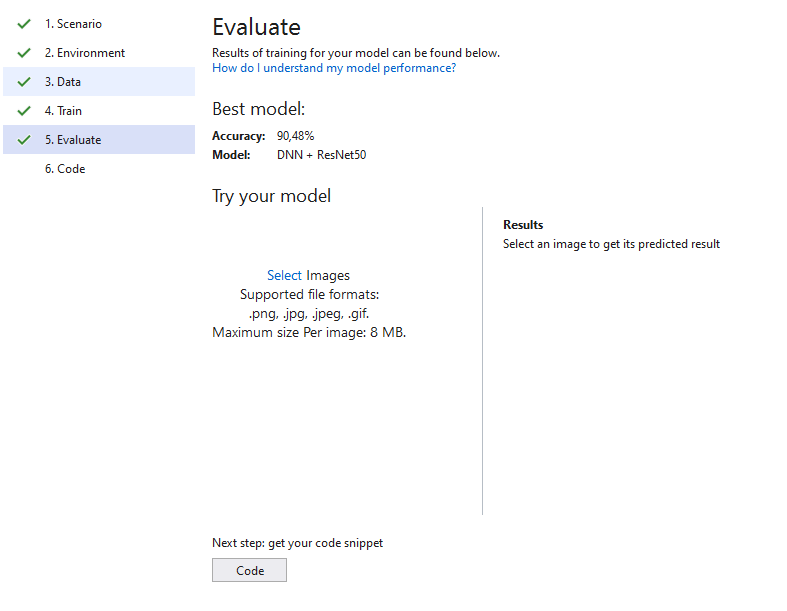Click the accuracy value 90,48%

(295, 136)
